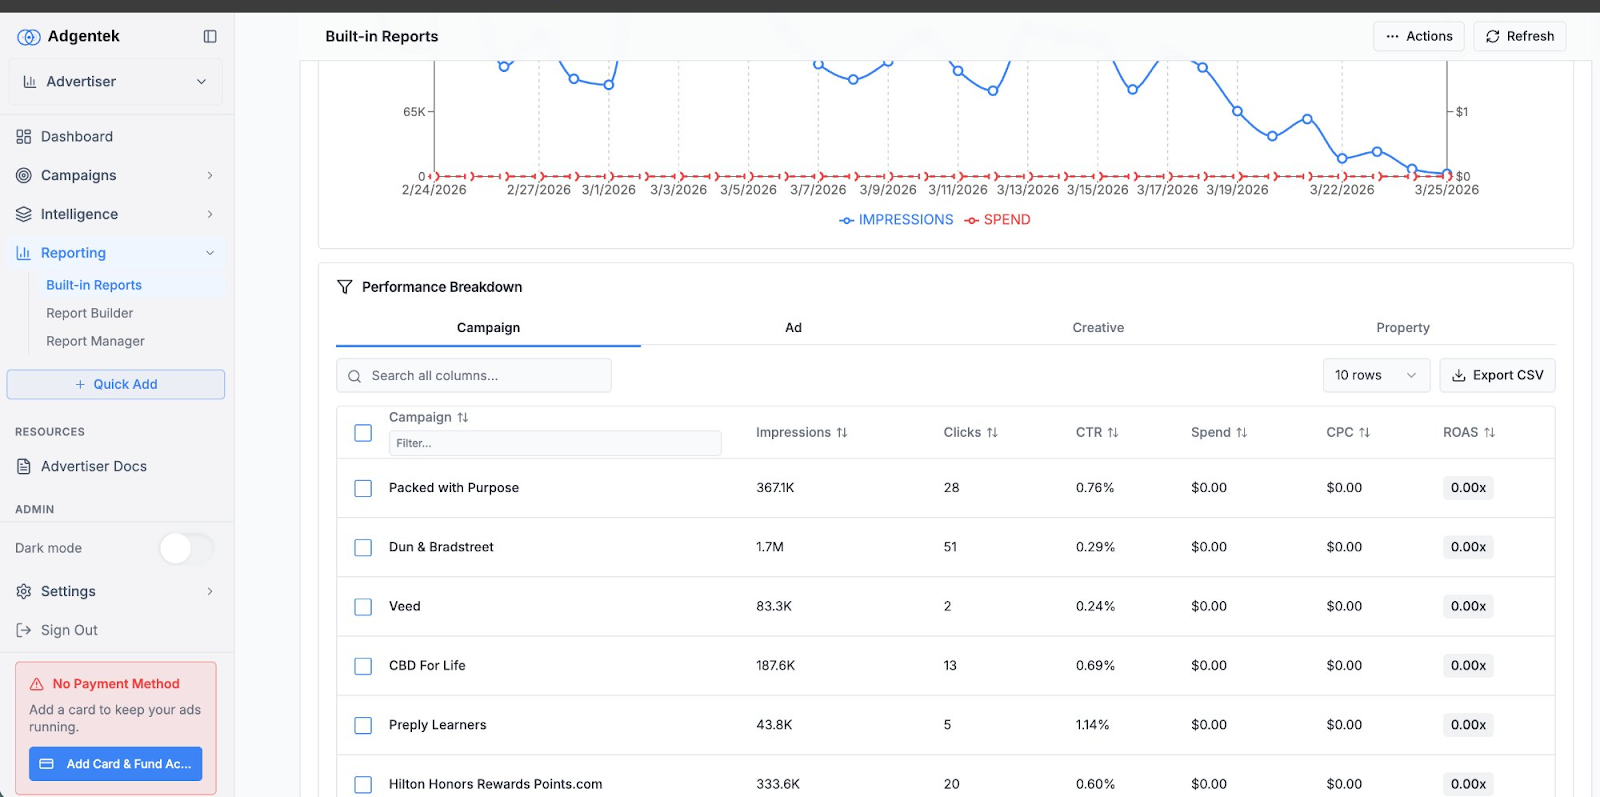This screenshot has width=1600, height=797.
Task: Click the Add Card & Fund Account button
Action: pyautogui.click(x=116, y=764)
